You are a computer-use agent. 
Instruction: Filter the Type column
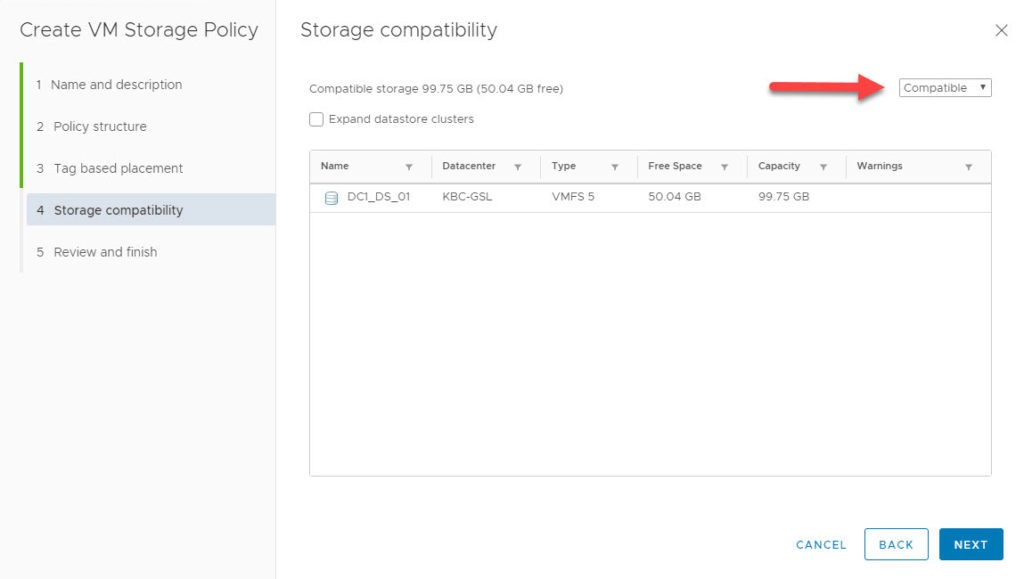615,166
